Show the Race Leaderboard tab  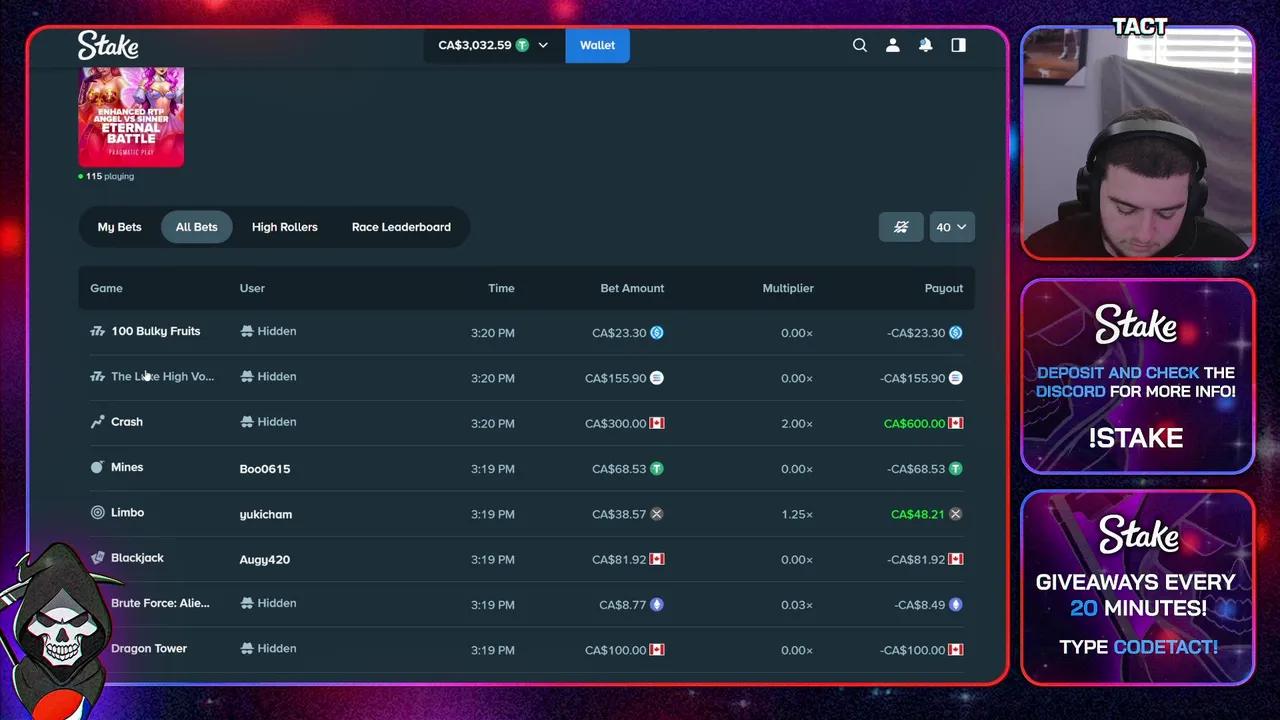point(401,227)
